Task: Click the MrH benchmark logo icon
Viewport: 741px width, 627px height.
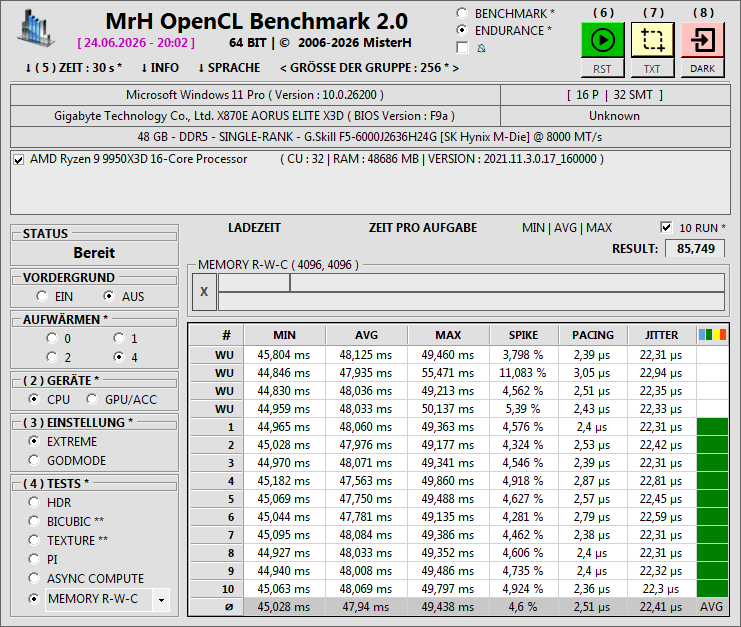Action: click(x=36, y=28)
